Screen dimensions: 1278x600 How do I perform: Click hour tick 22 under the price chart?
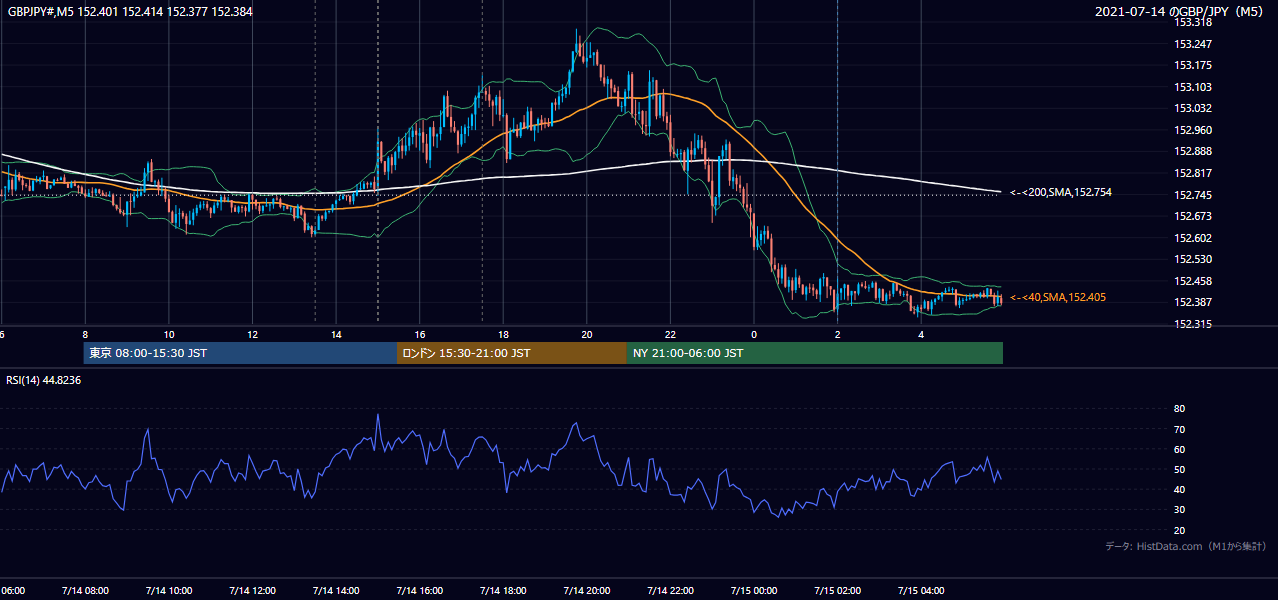click(670, 335)
